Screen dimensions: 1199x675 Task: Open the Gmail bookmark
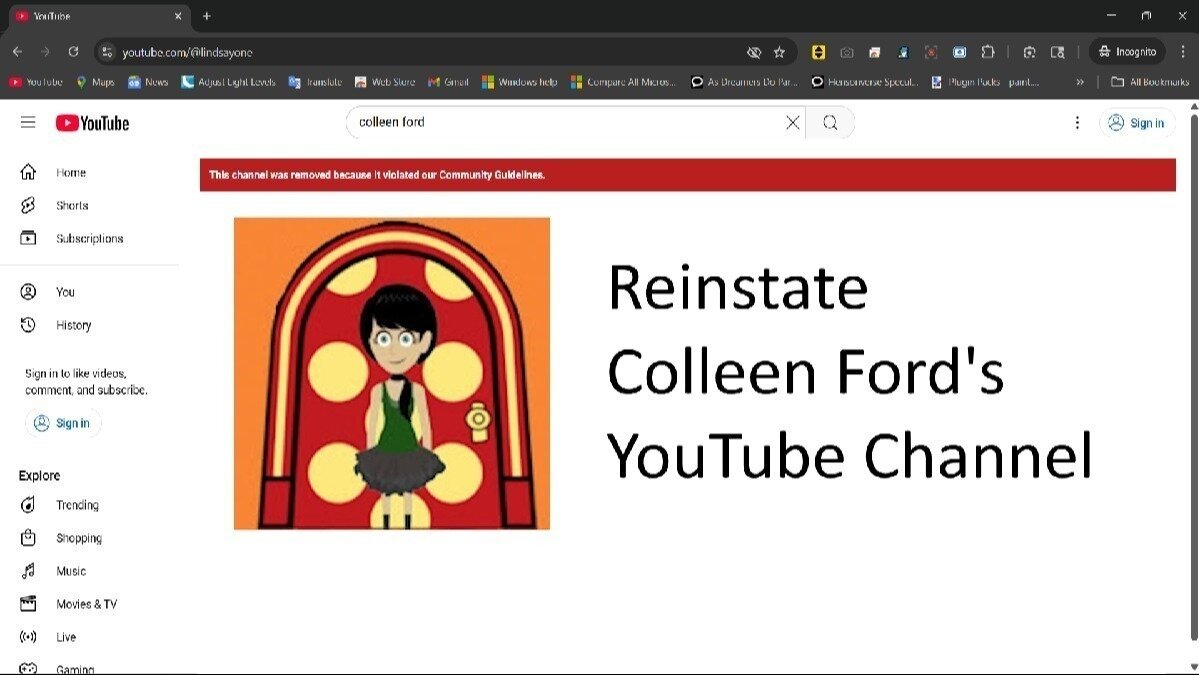448,82
